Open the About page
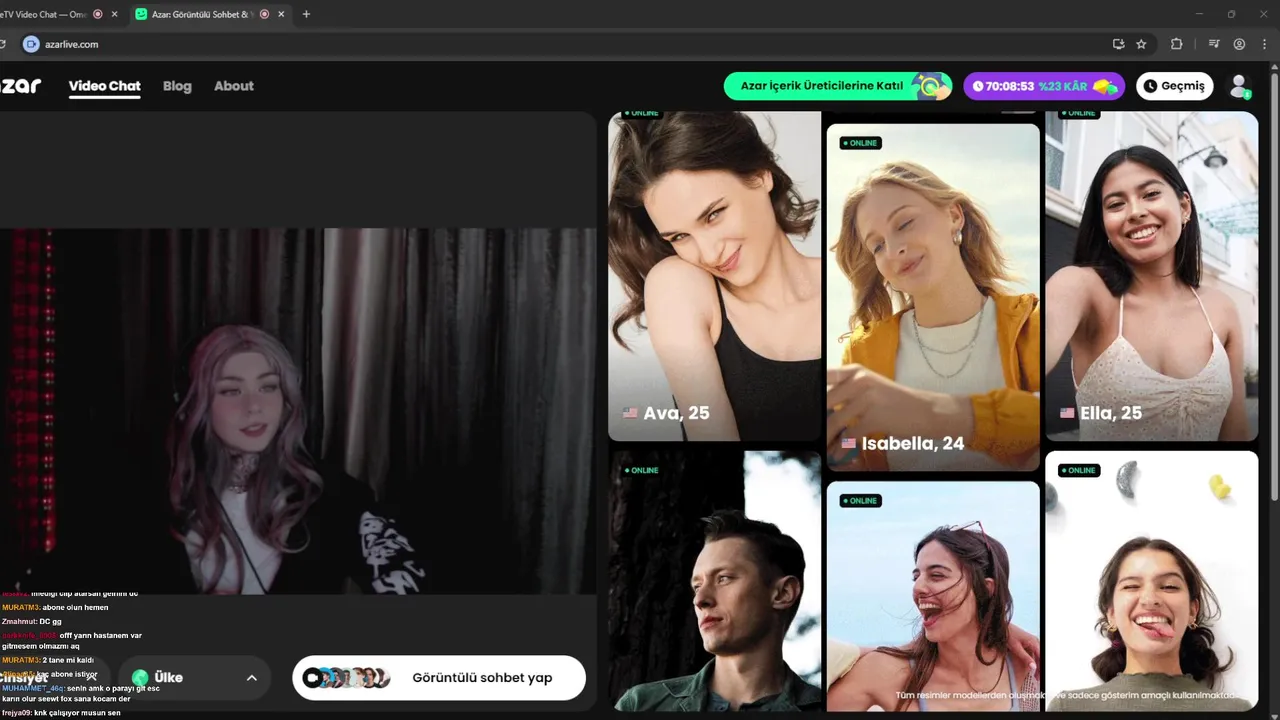This screenshot has width=1280, height=720. 234,86
